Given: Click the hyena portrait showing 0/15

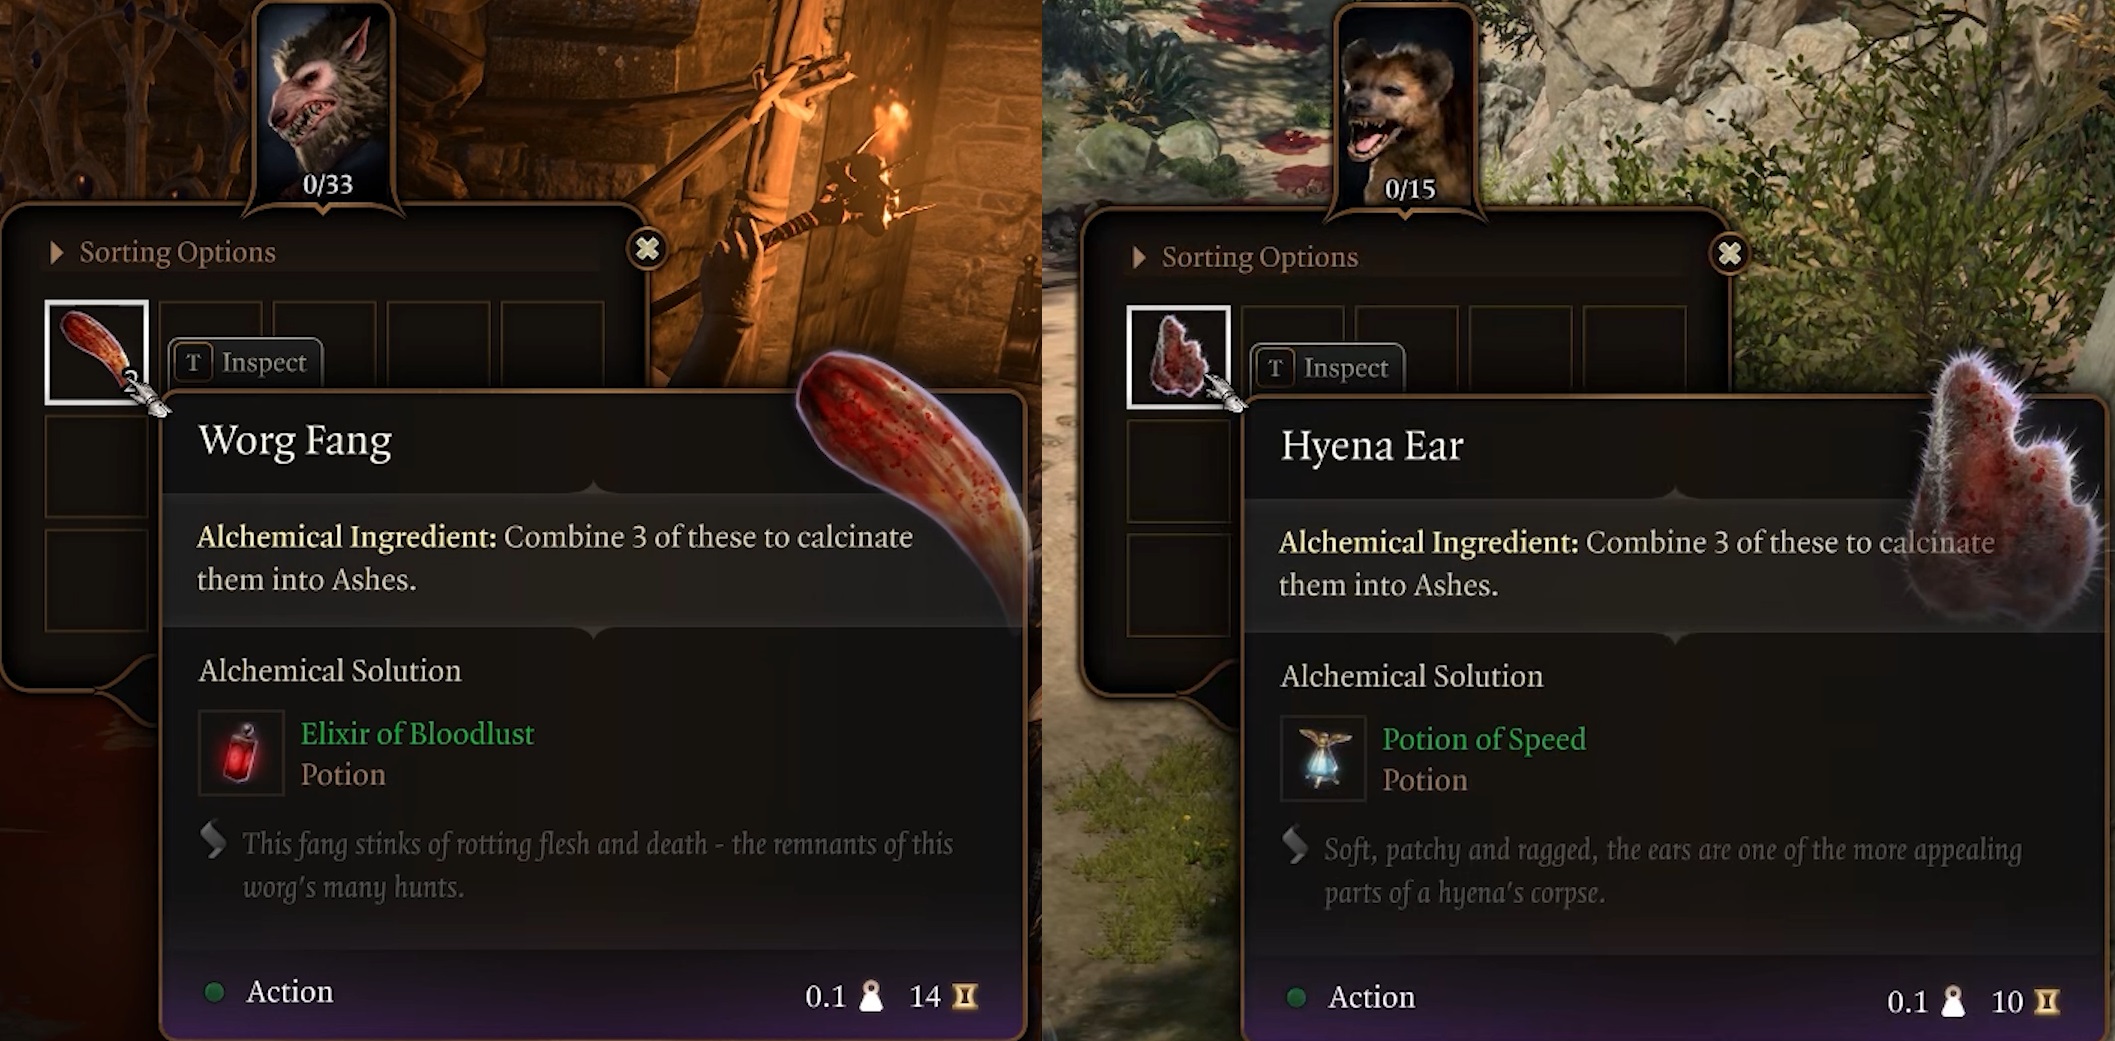Looking at the screenshot, I should 1405,110.
